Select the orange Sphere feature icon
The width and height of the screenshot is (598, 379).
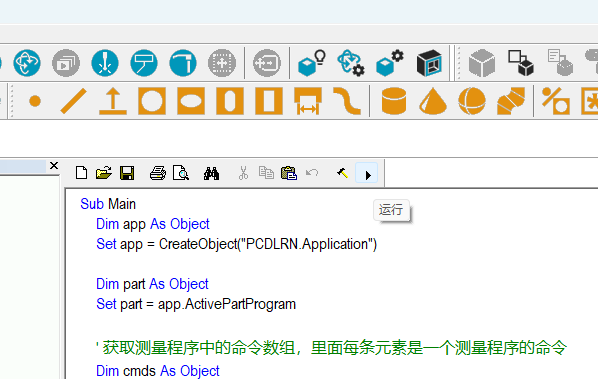click(x=472, y=101)
